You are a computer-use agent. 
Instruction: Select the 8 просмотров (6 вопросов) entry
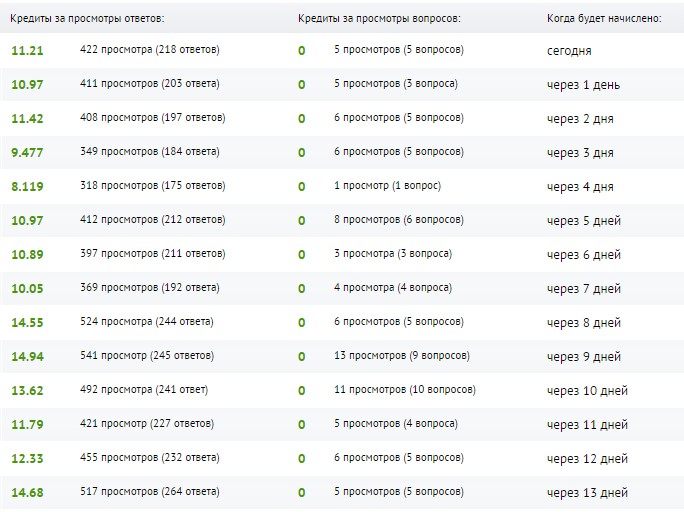(x=399, y=220)
